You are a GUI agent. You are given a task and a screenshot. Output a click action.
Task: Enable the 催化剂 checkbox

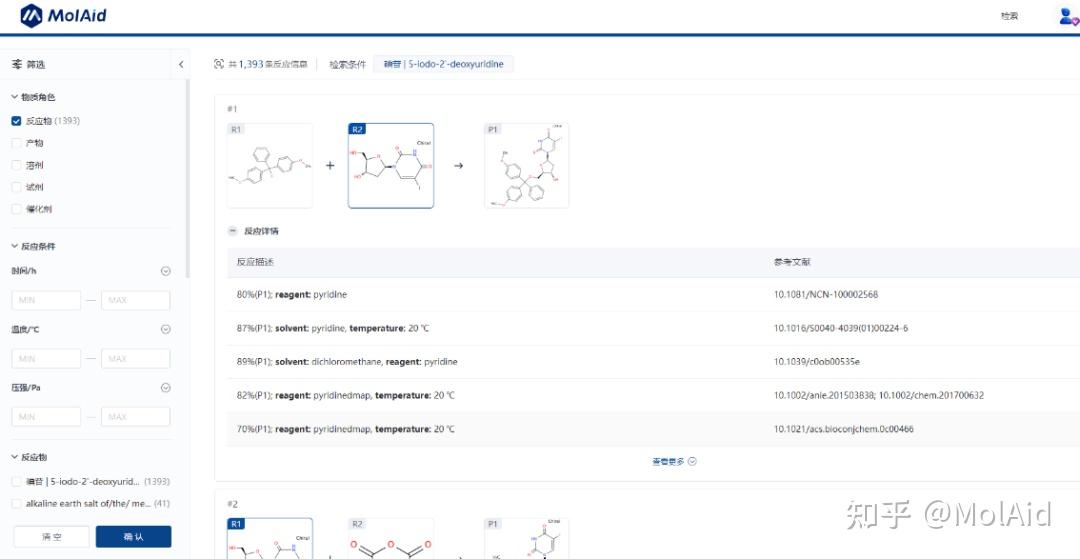point(16,209)
